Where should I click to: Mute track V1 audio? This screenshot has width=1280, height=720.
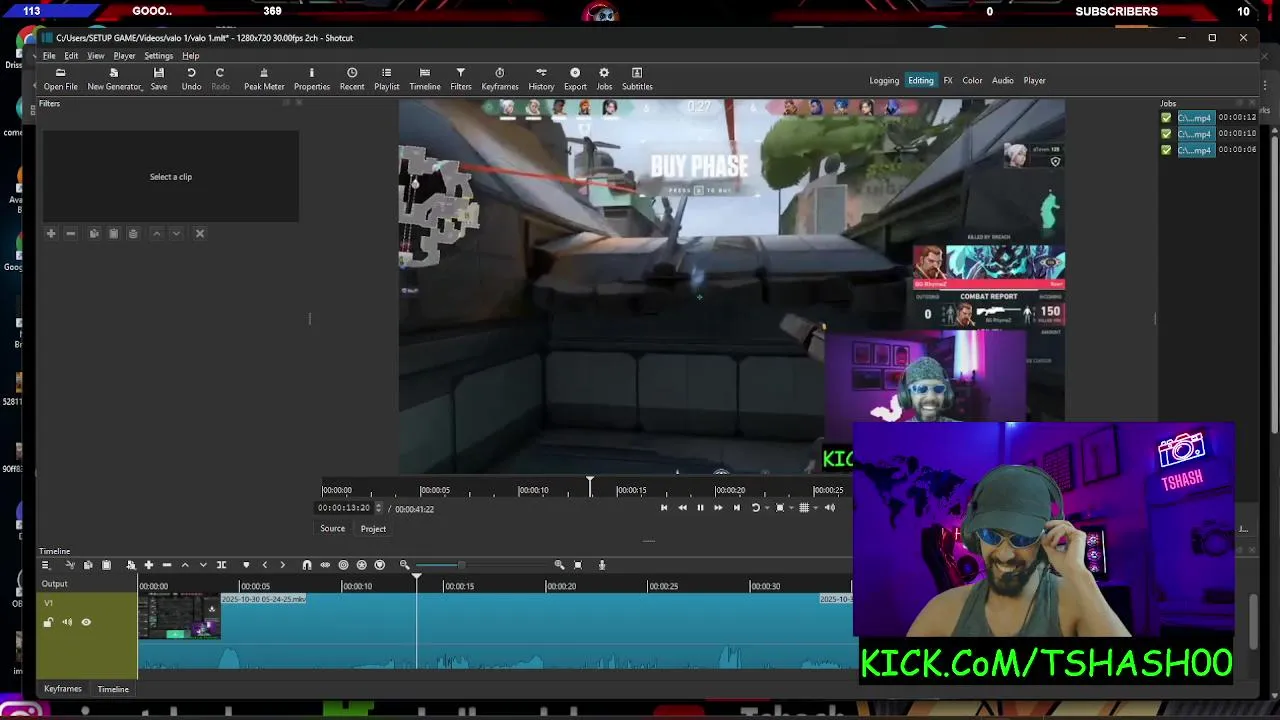67,622
